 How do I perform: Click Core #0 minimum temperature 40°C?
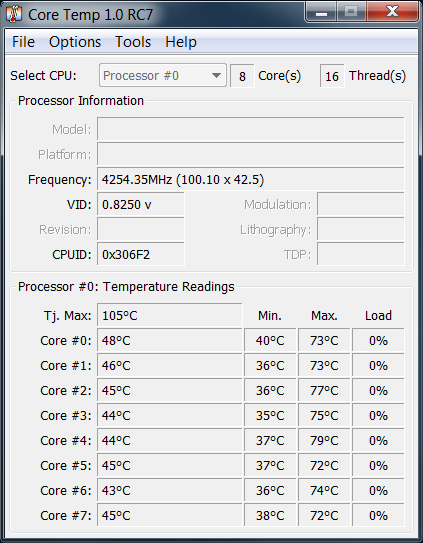pyautogui.click(x=270, y=340)
